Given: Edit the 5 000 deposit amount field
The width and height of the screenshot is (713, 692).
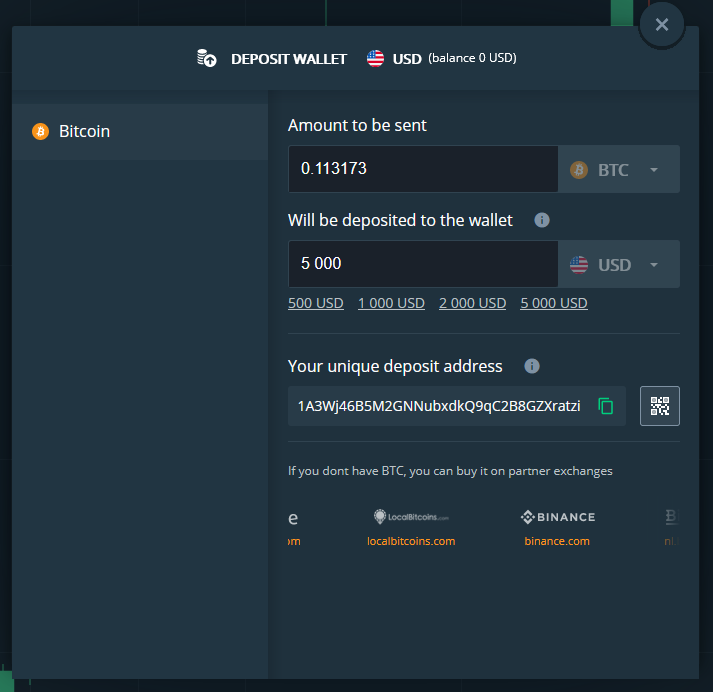Looking at the screenshot, I should pos(423,264).
